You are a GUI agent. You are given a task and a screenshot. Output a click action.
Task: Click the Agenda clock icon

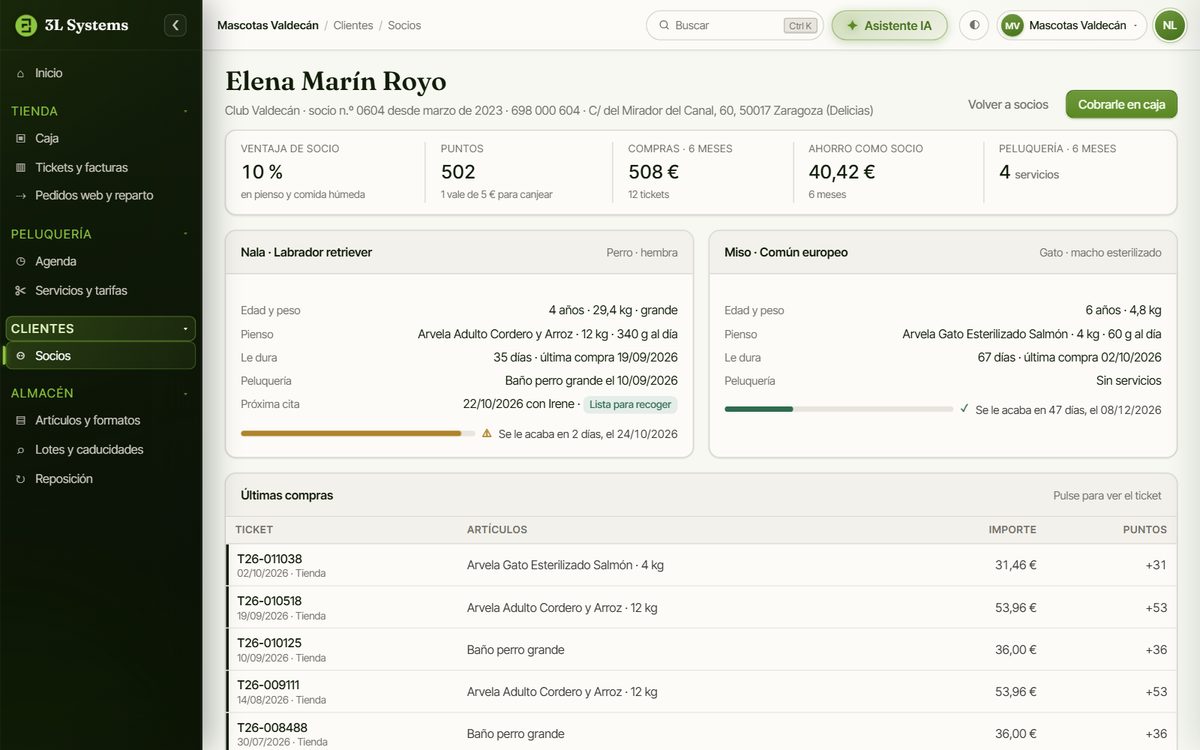[x=20, y=261]
